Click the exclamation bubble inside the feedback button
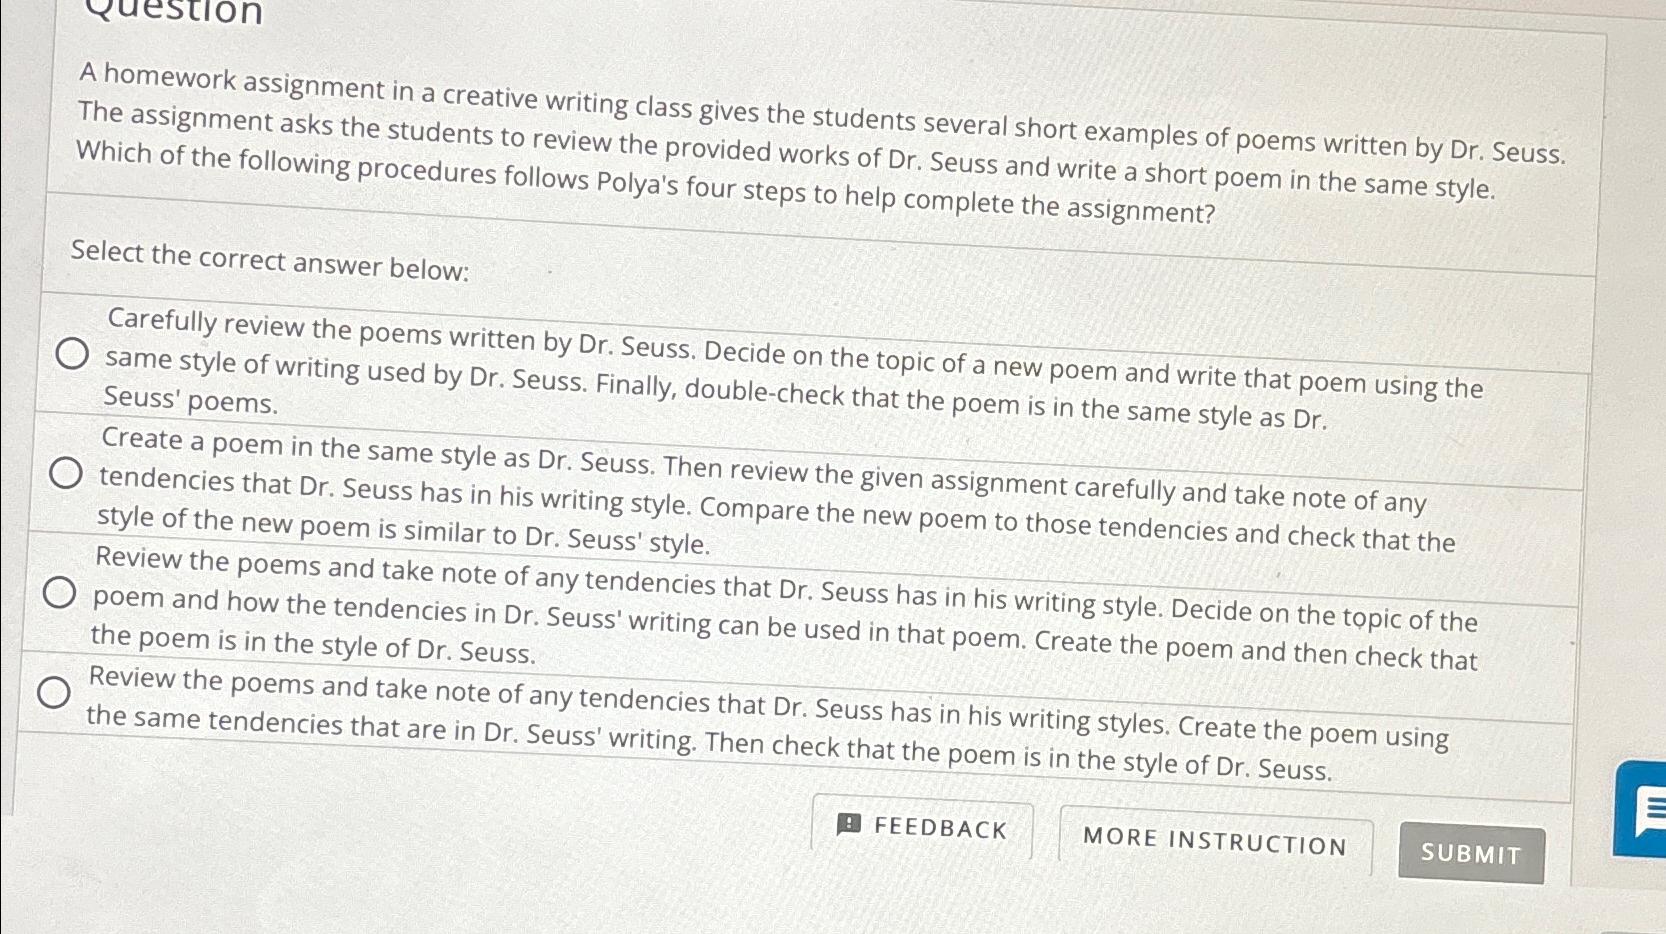Image resolution: width=1666 pixels, height=934 pixels. (x=848, y=823)
